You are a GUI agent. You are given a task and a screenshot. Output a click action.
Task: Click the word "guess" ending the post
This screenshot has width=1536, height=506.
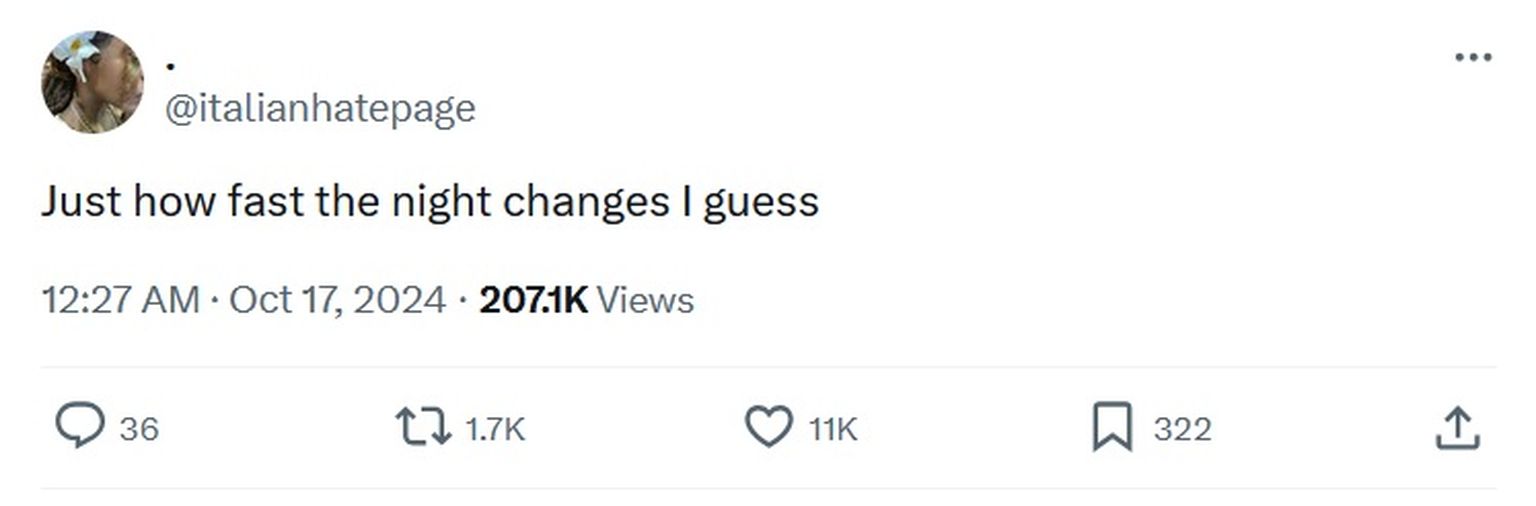click(x=761, y=204)
